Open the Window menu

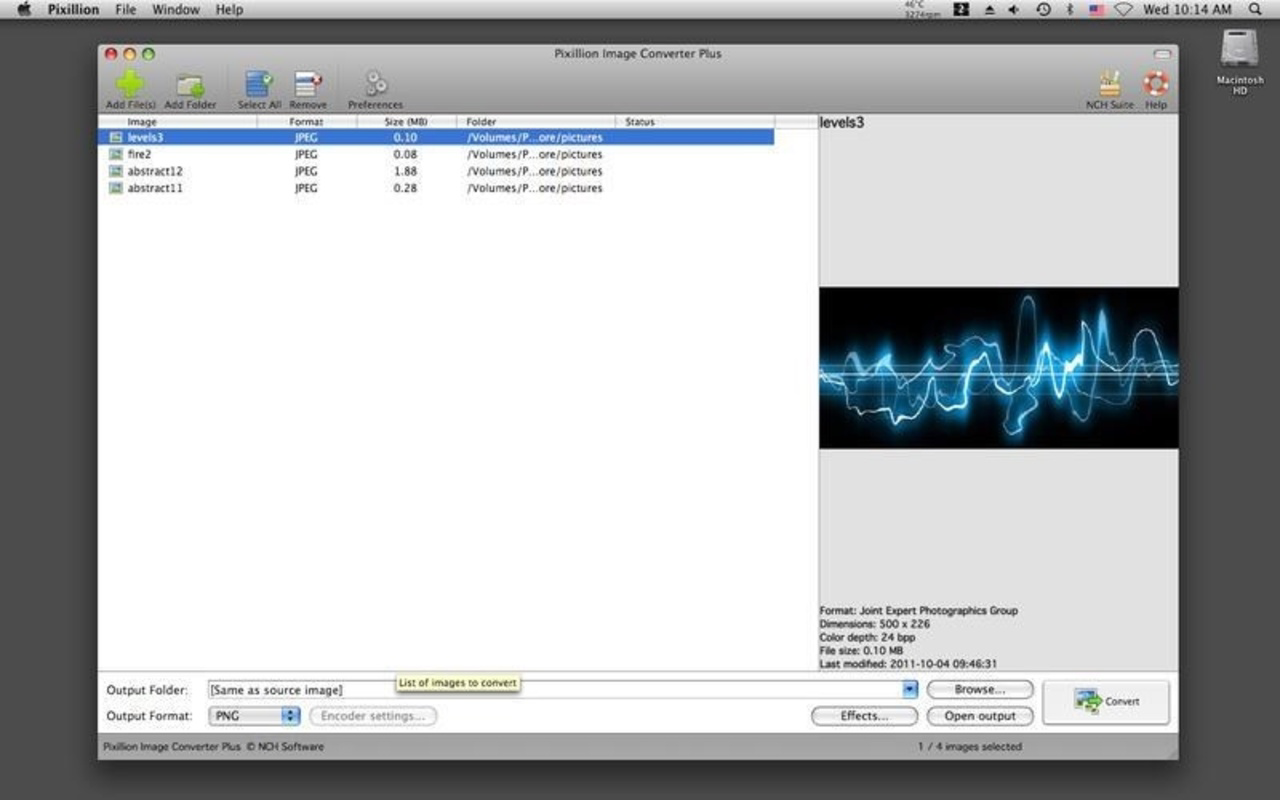pyautogui.click(x=176, y=9)
